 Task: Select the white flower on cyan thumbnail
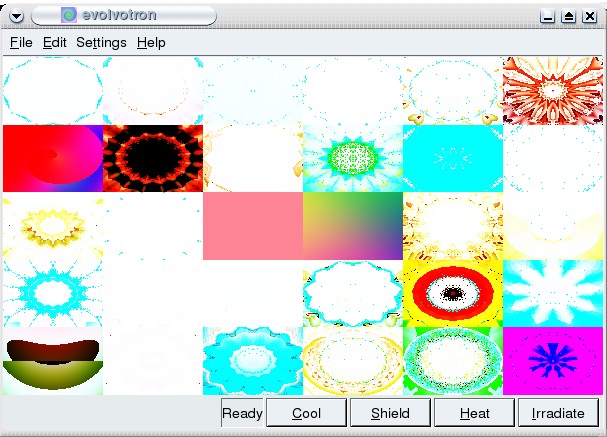(553, 293)
